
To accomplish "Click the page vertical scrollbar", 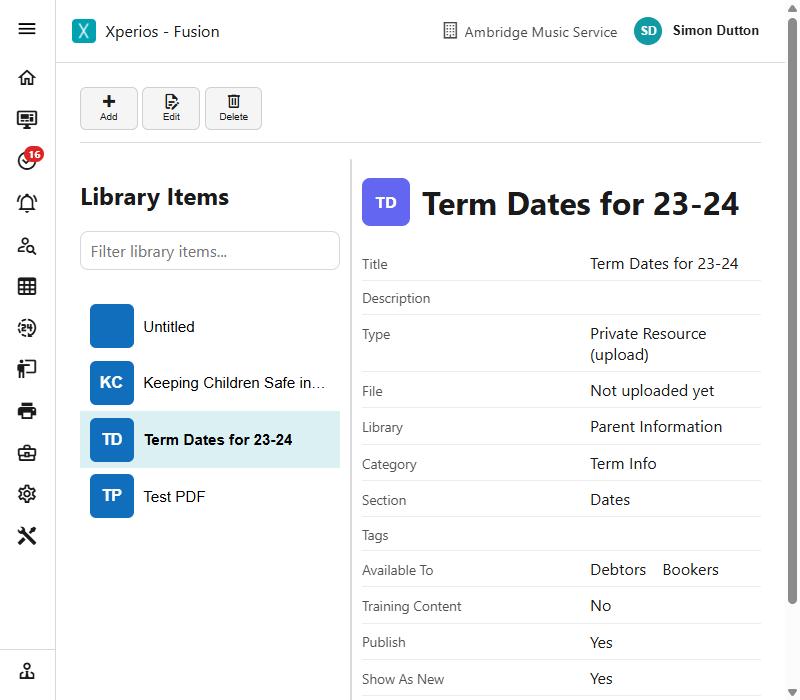I will 792,311.
